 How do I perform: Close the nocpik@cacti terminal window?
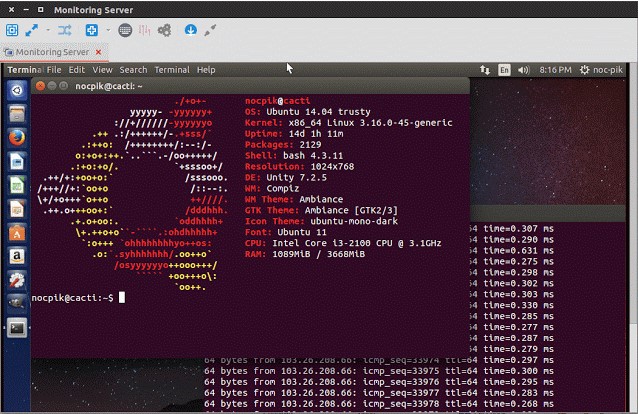point(40,86)
